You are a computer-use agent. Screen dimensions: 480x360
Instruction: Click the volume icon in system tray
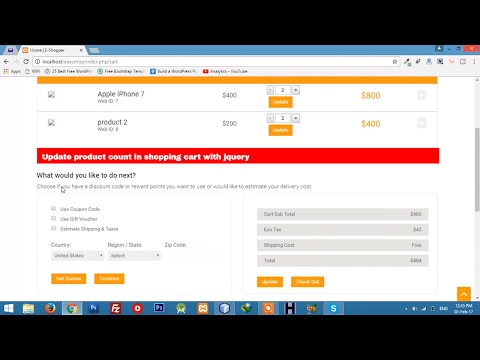(x=415, y=309)
